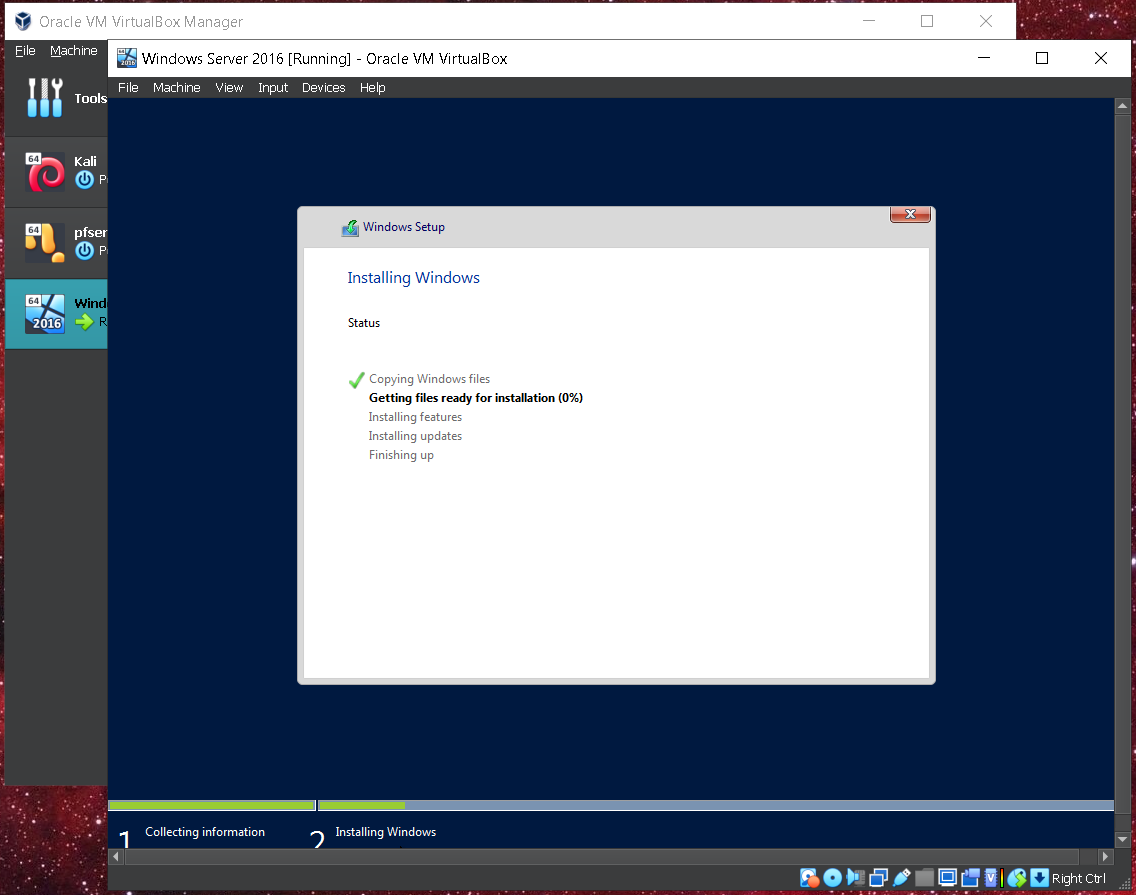Screen dimensions: 1136x895
Task: Open the Help menu
Action: coord(372,88)
